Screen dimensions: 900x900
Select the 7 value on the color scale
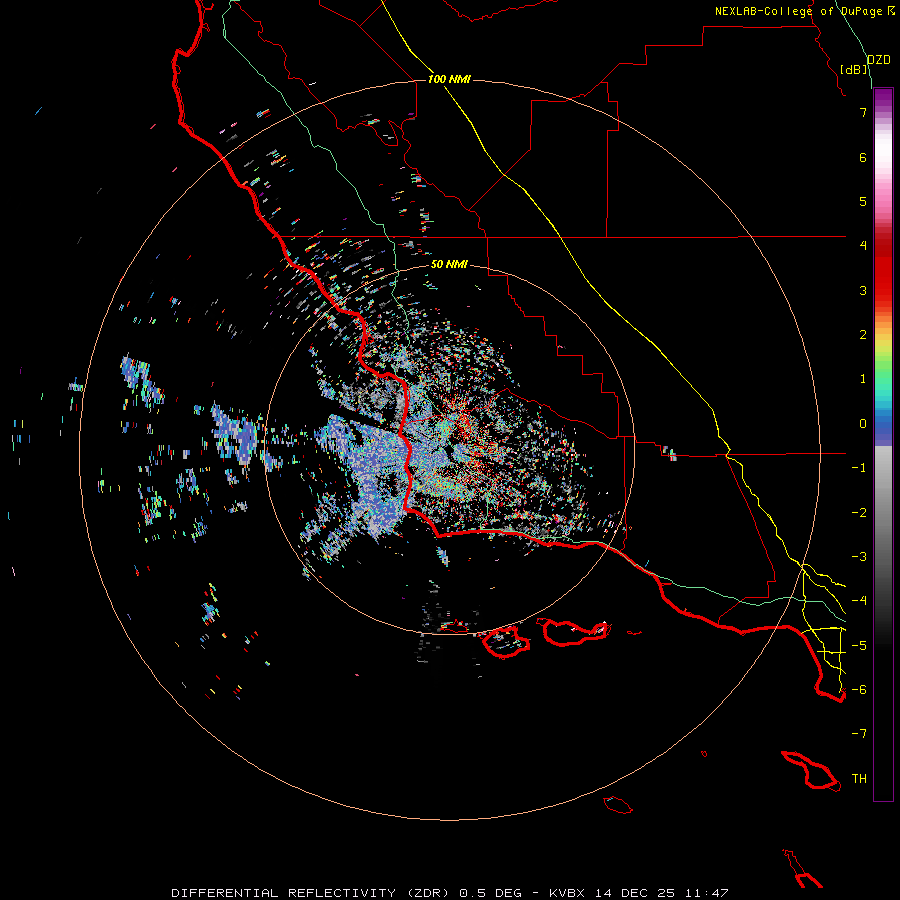(863, 112)
